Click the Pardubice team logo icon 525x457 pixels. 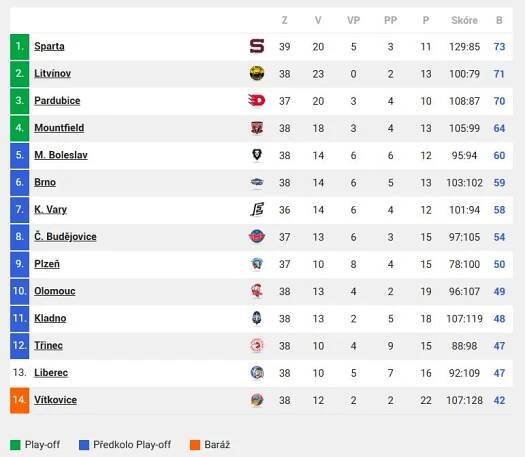[x=257, y=100]
